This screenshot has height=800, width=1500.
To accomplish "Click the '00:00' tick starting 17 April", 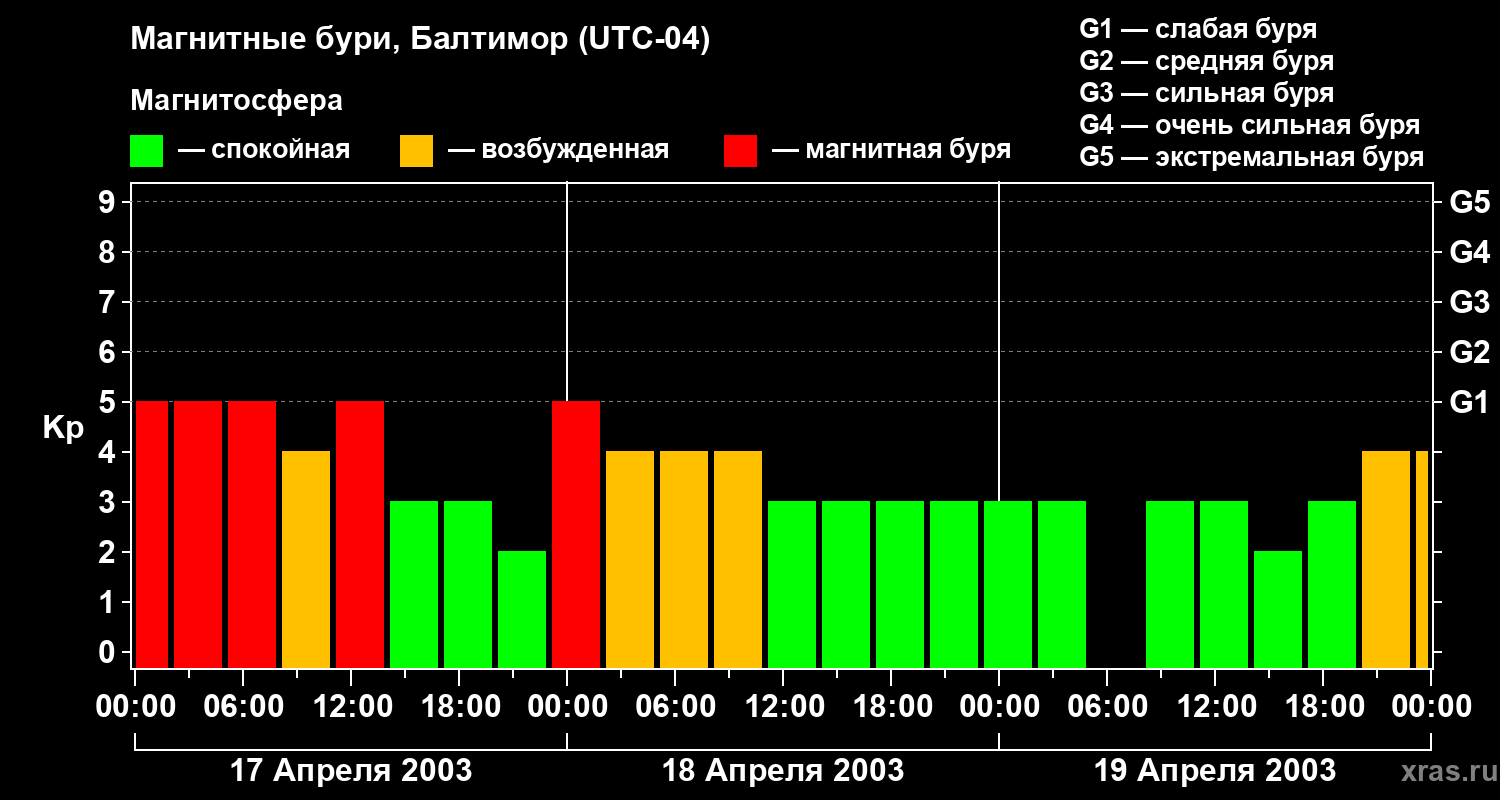I will point(136,707).
